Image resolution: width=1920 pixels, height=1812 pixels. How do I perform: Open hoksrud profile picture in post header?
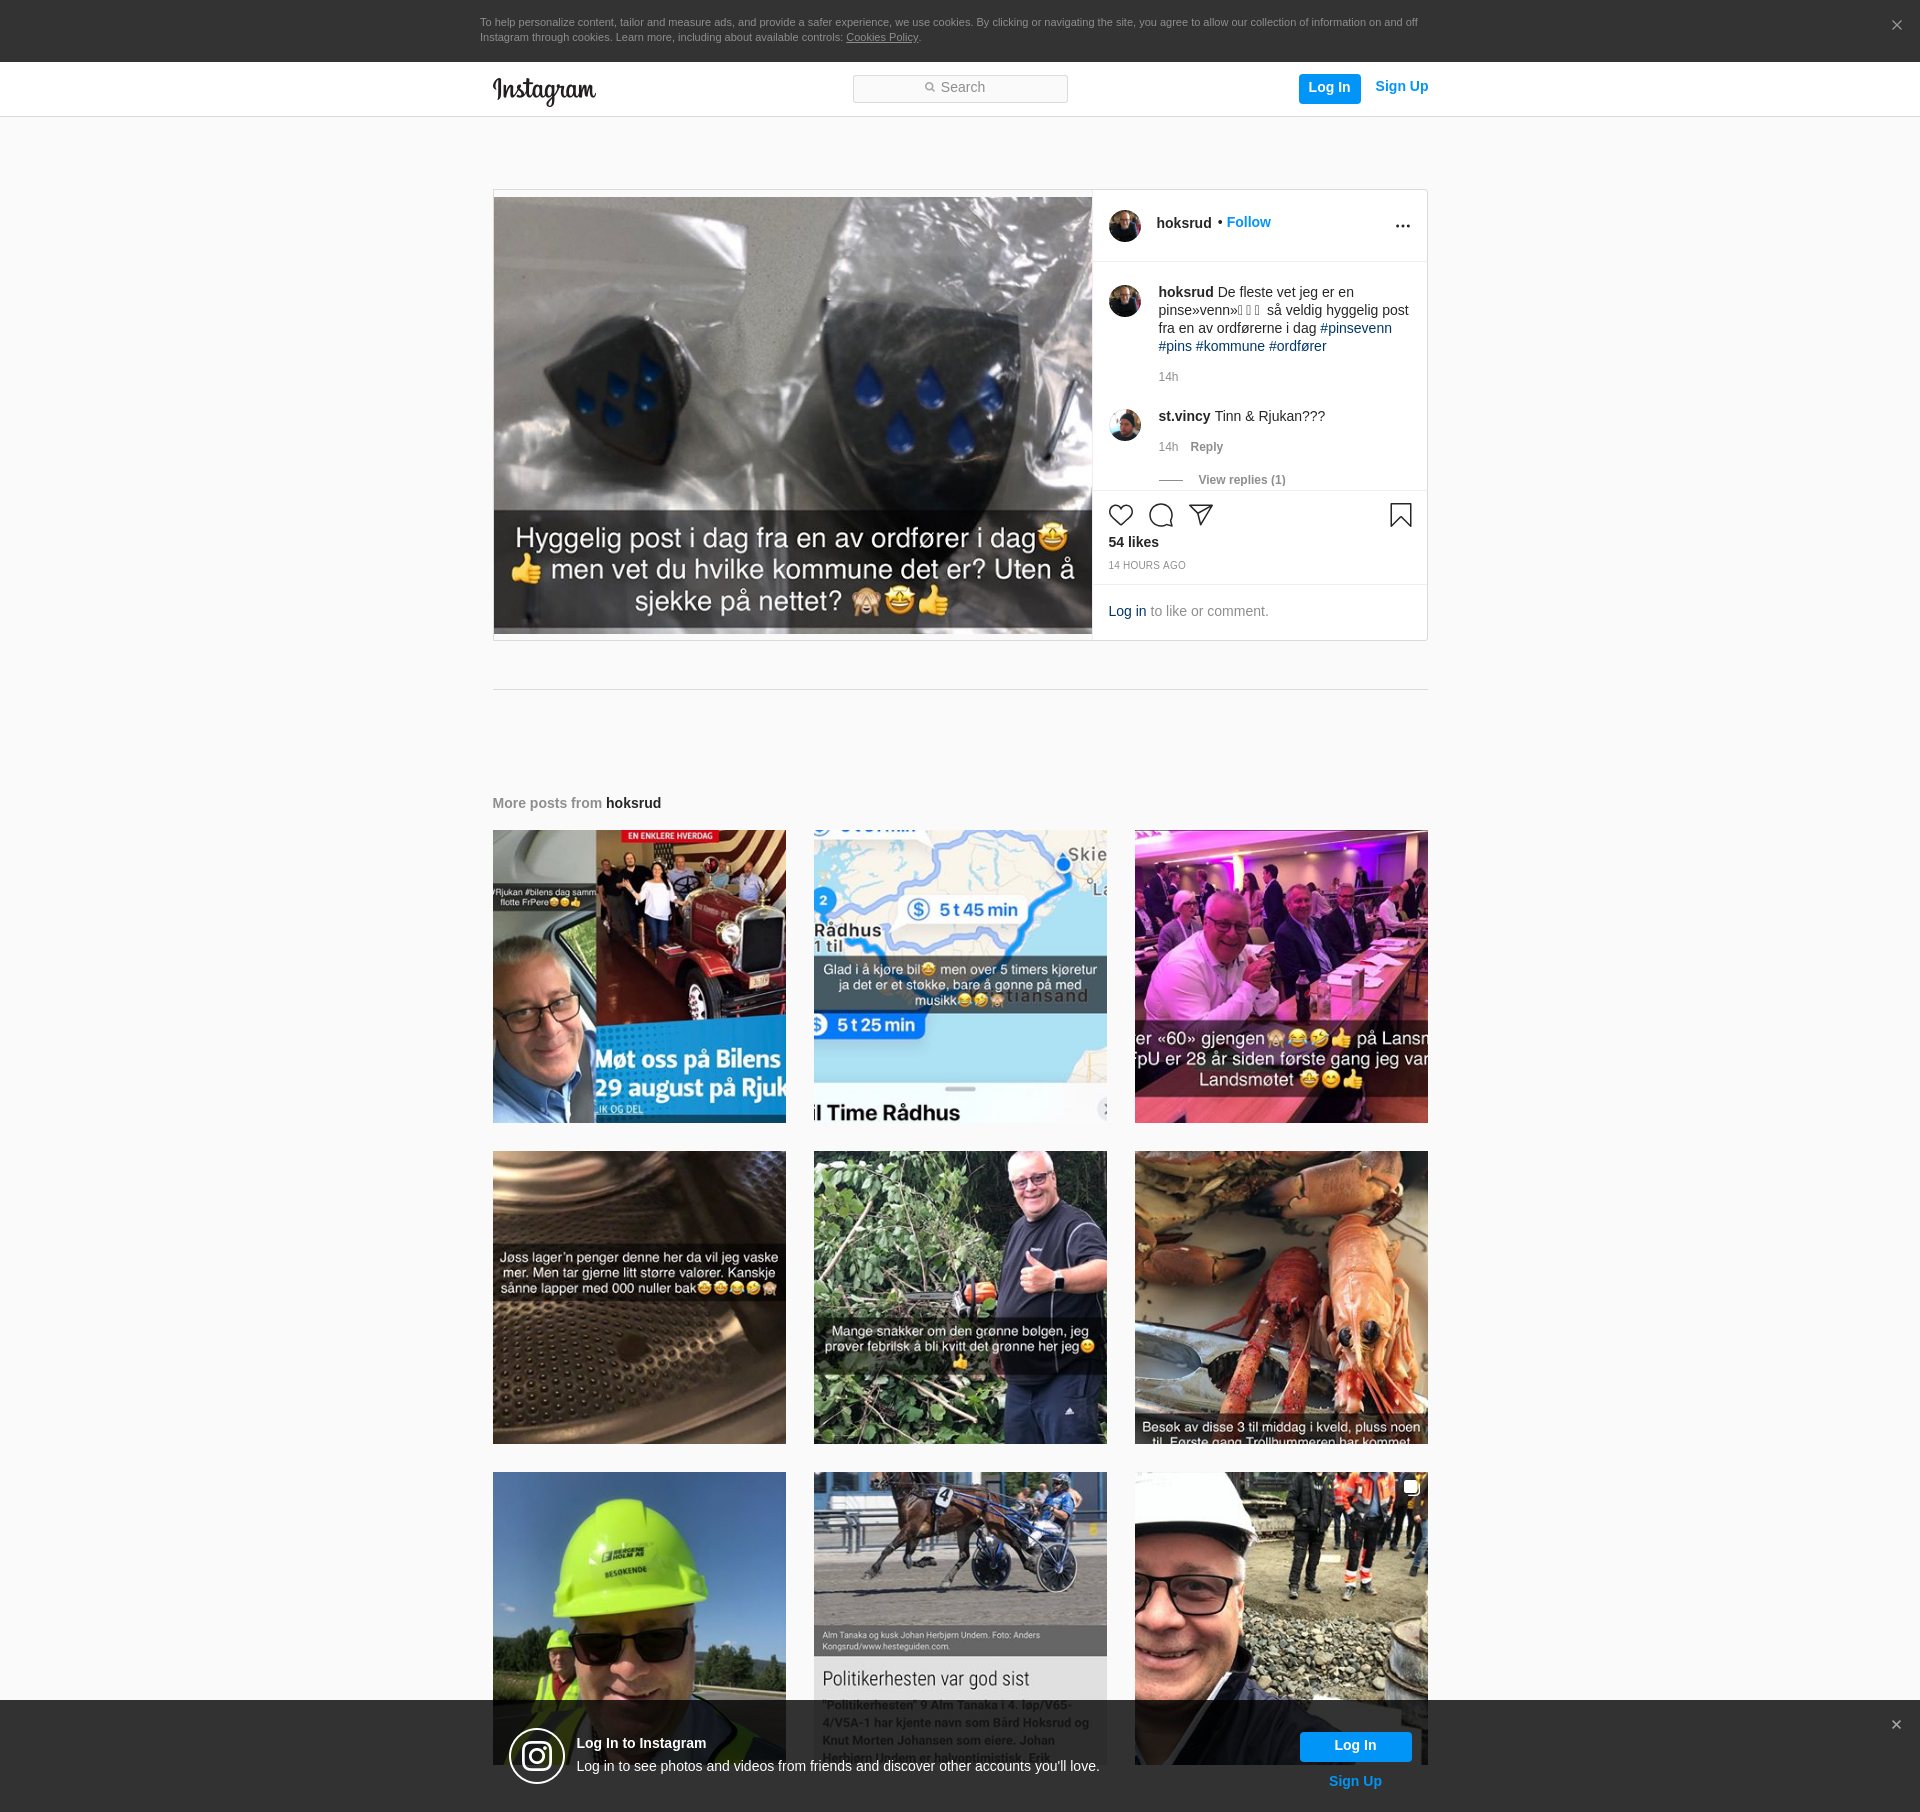[1125, 225]
